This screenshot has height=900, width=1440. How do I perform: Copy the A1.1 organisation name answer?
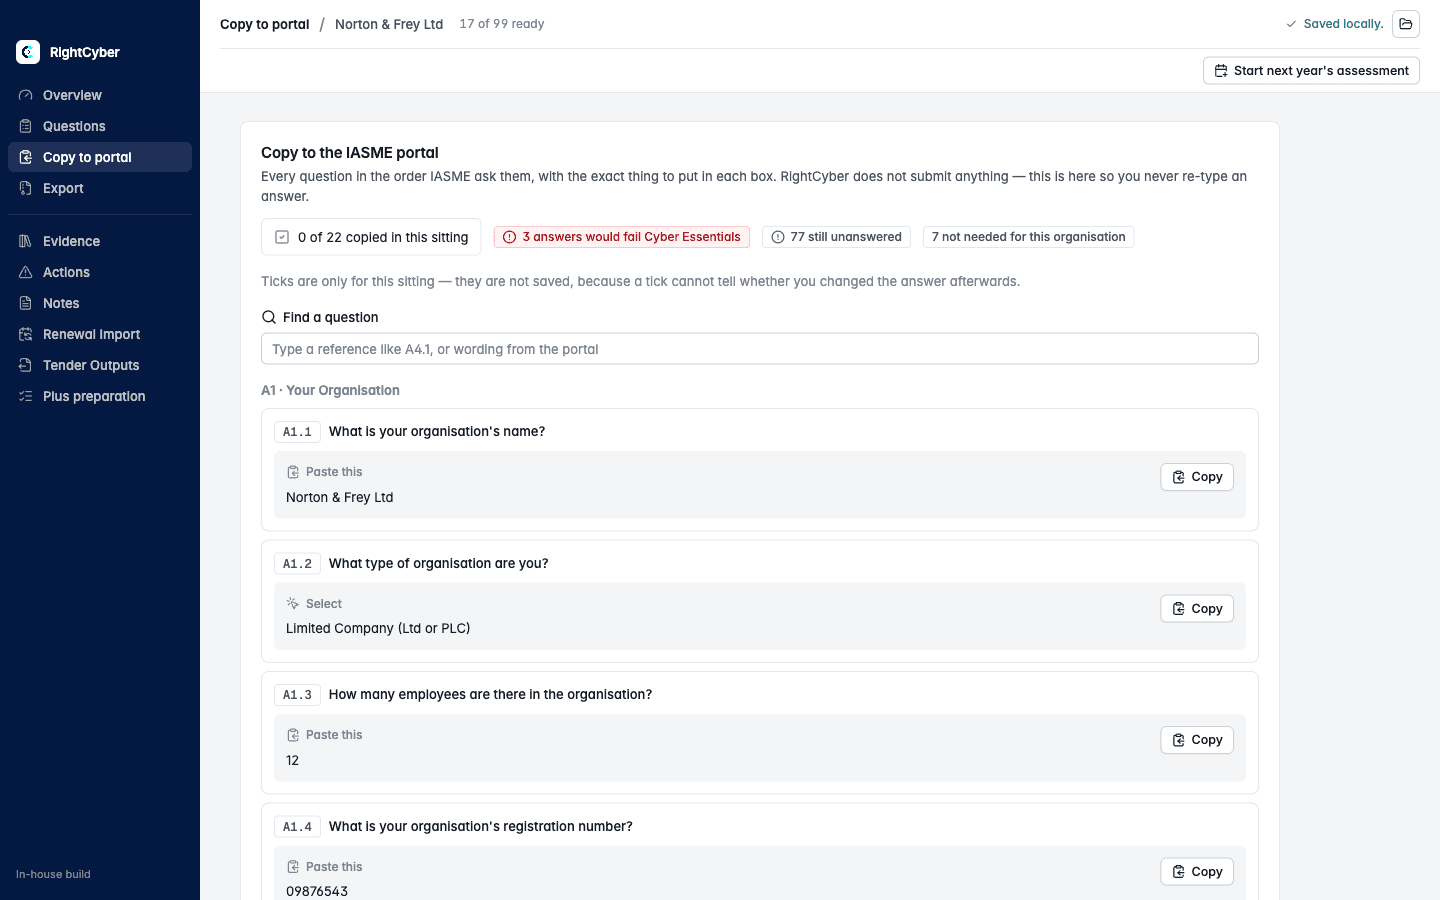click(x=1197, y=477)
